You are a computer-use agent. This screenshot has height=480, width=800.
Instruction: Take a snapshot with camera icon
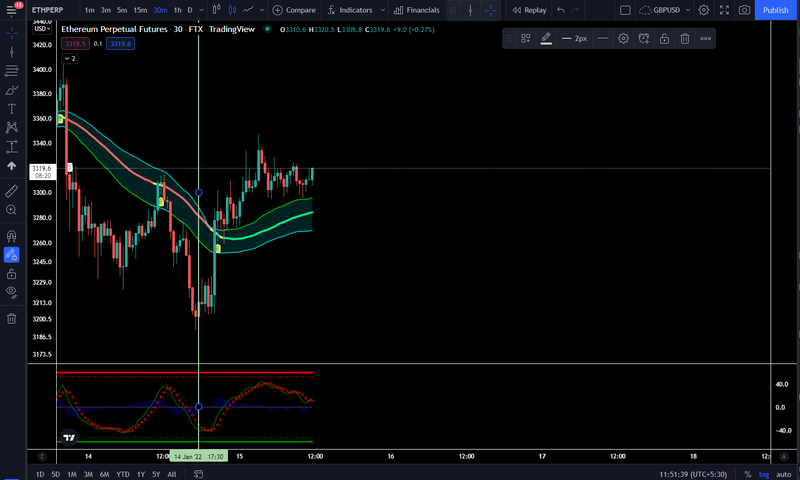[744, 10]
